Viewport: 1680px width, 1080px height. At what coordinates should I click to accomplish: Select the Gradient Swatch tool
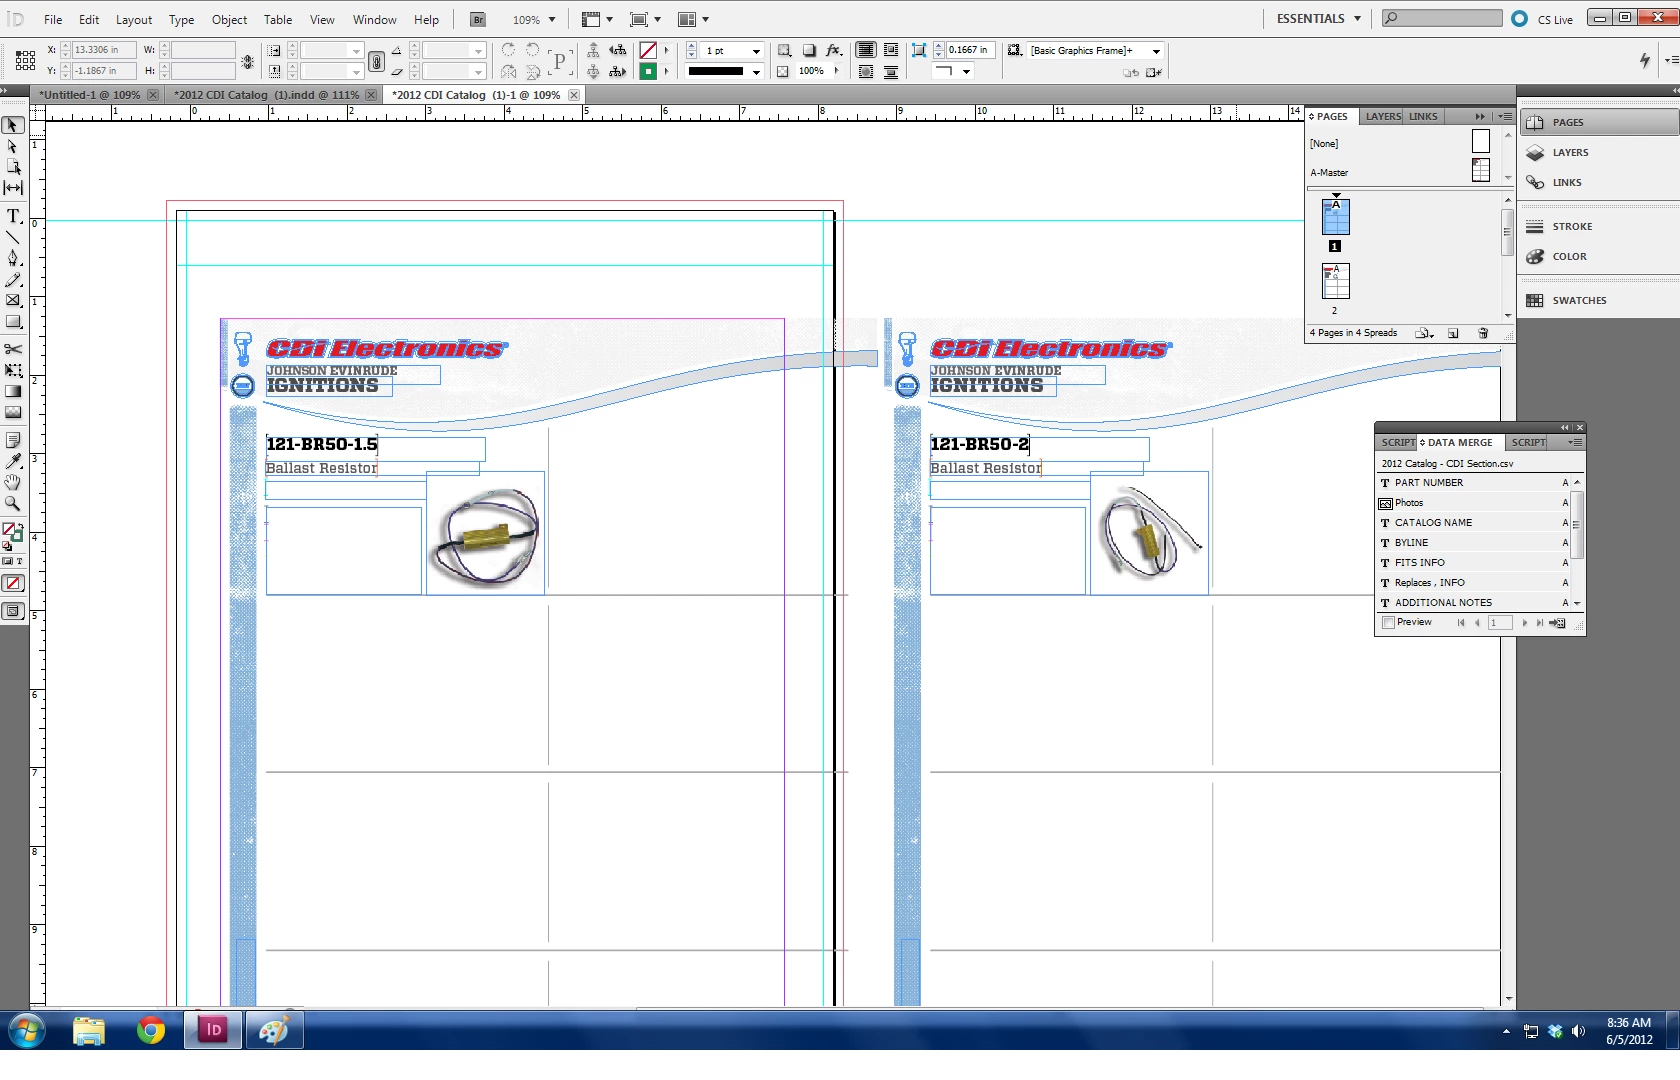[13, 391]
